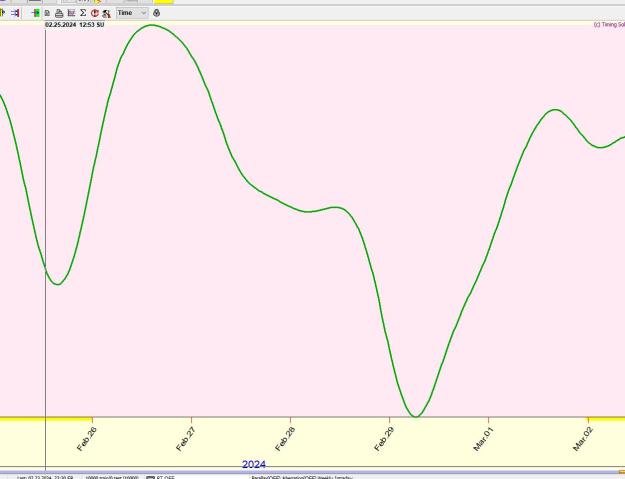Click the small document icon beside the printer
This screenshot has width=625, height=479.
(47, 14)
